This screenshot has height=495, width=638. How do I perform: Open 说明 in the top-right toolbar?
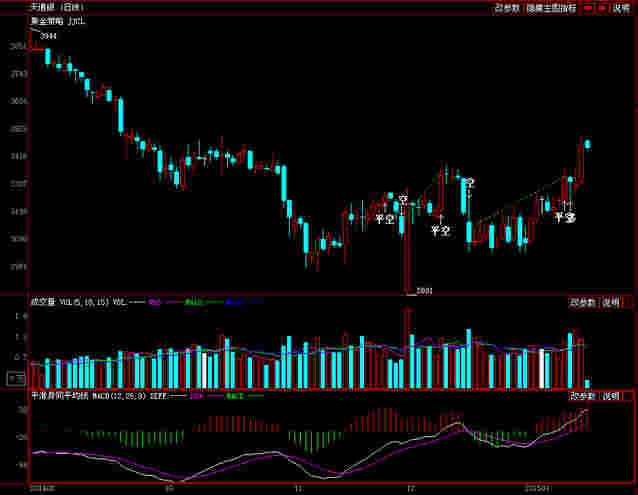622,7
